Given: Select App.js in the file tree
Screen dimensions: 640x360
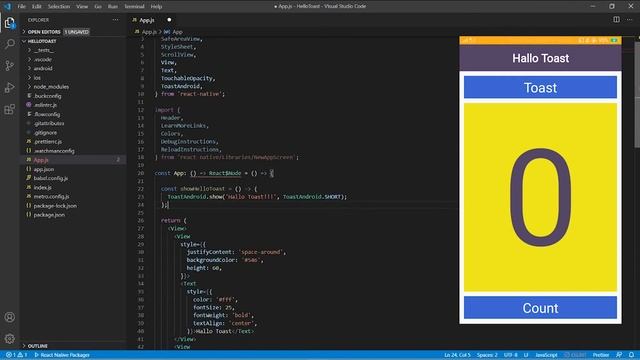Looking at the screenshot, I should [41, 160].
